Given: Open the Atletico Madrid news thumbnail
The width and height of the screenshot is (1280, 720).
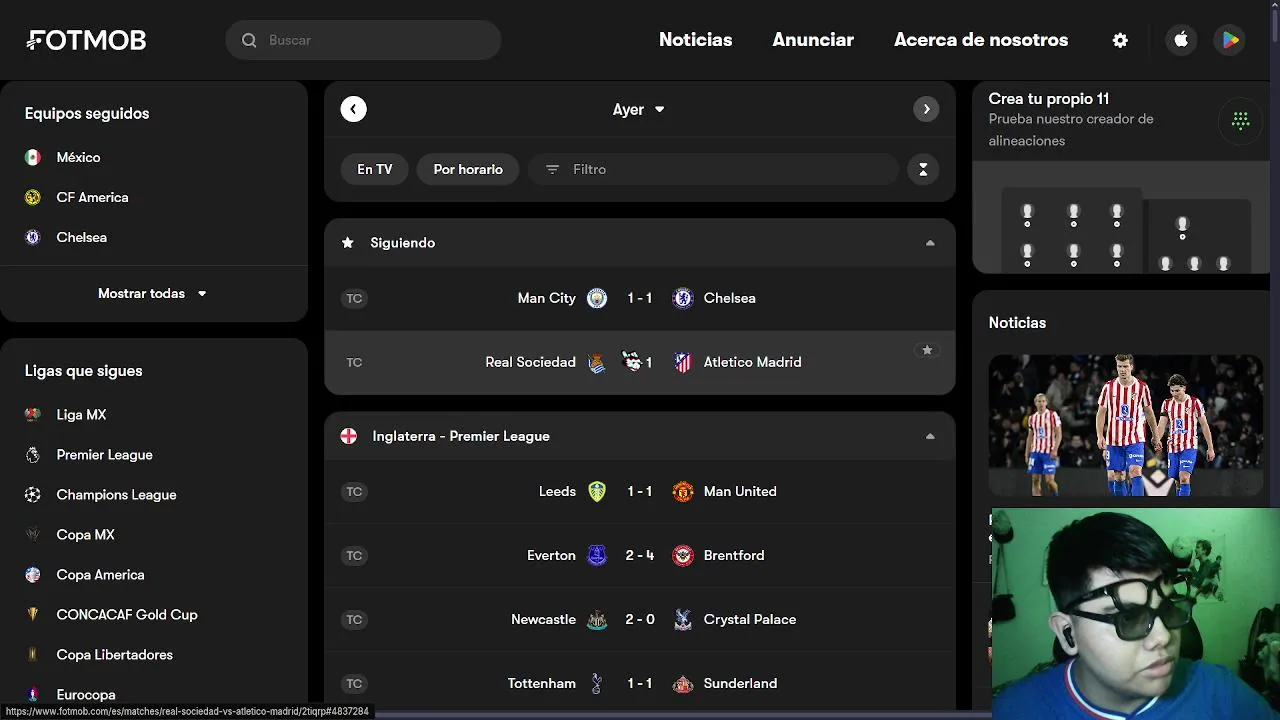Looking at the screenshot, I should (x=1125, y=425).
